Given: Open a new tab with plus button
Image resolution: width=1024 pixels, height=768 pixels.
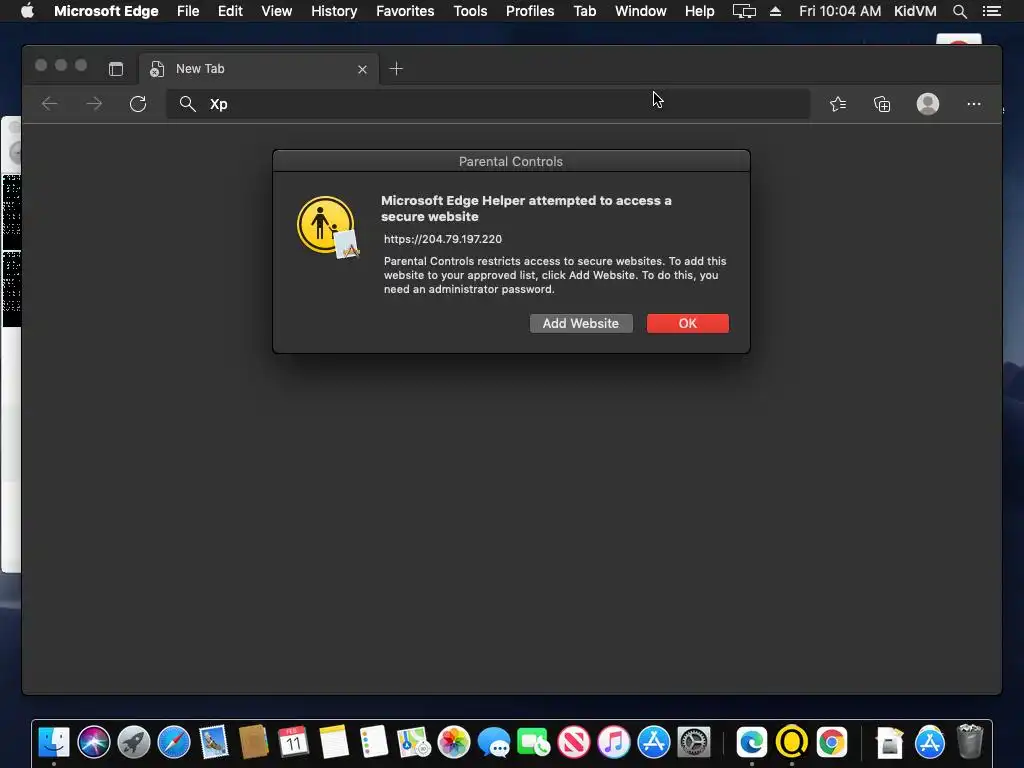Looking at the screenshot, I should pos(396,69).
